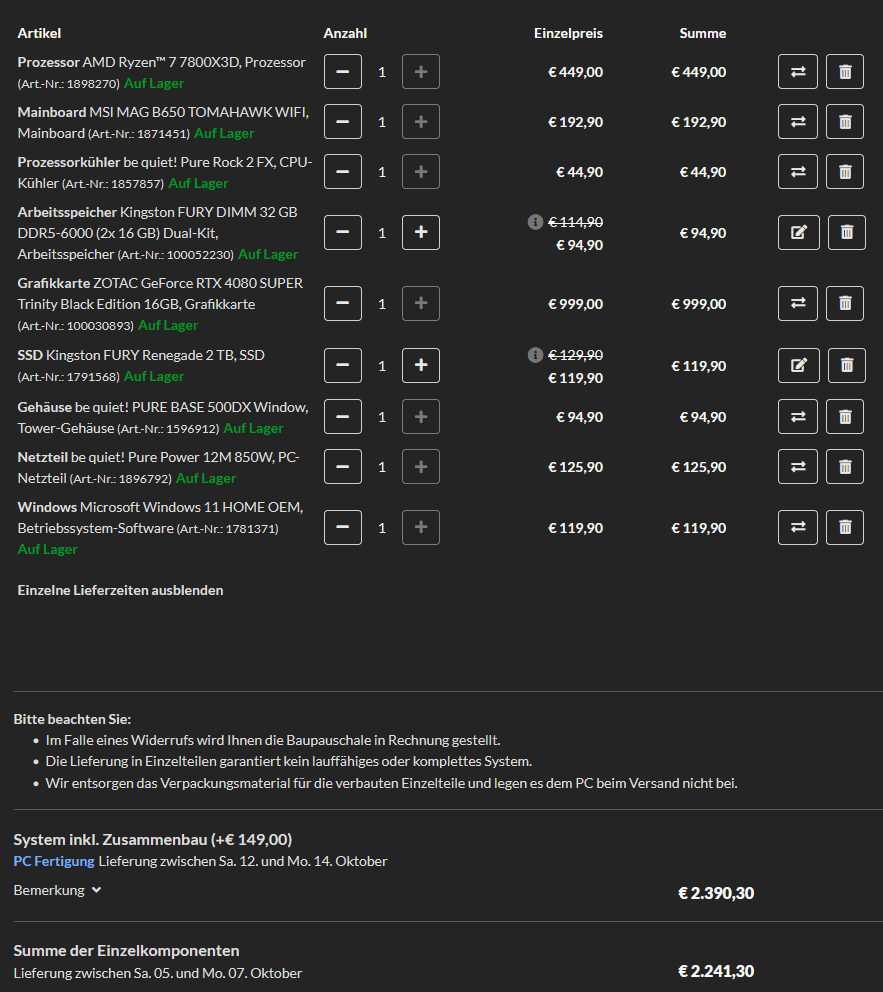
Task: Delete the PURE BASE 500DX Window case
Action: coord(845,416)
